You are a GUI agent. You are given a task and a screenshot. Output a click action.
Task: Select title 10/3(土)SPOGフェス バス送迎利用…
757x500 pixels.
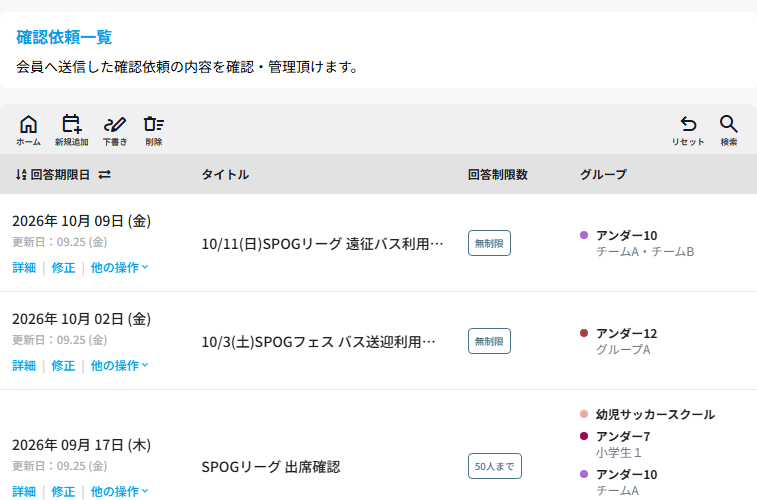click(x=319, y=342)
